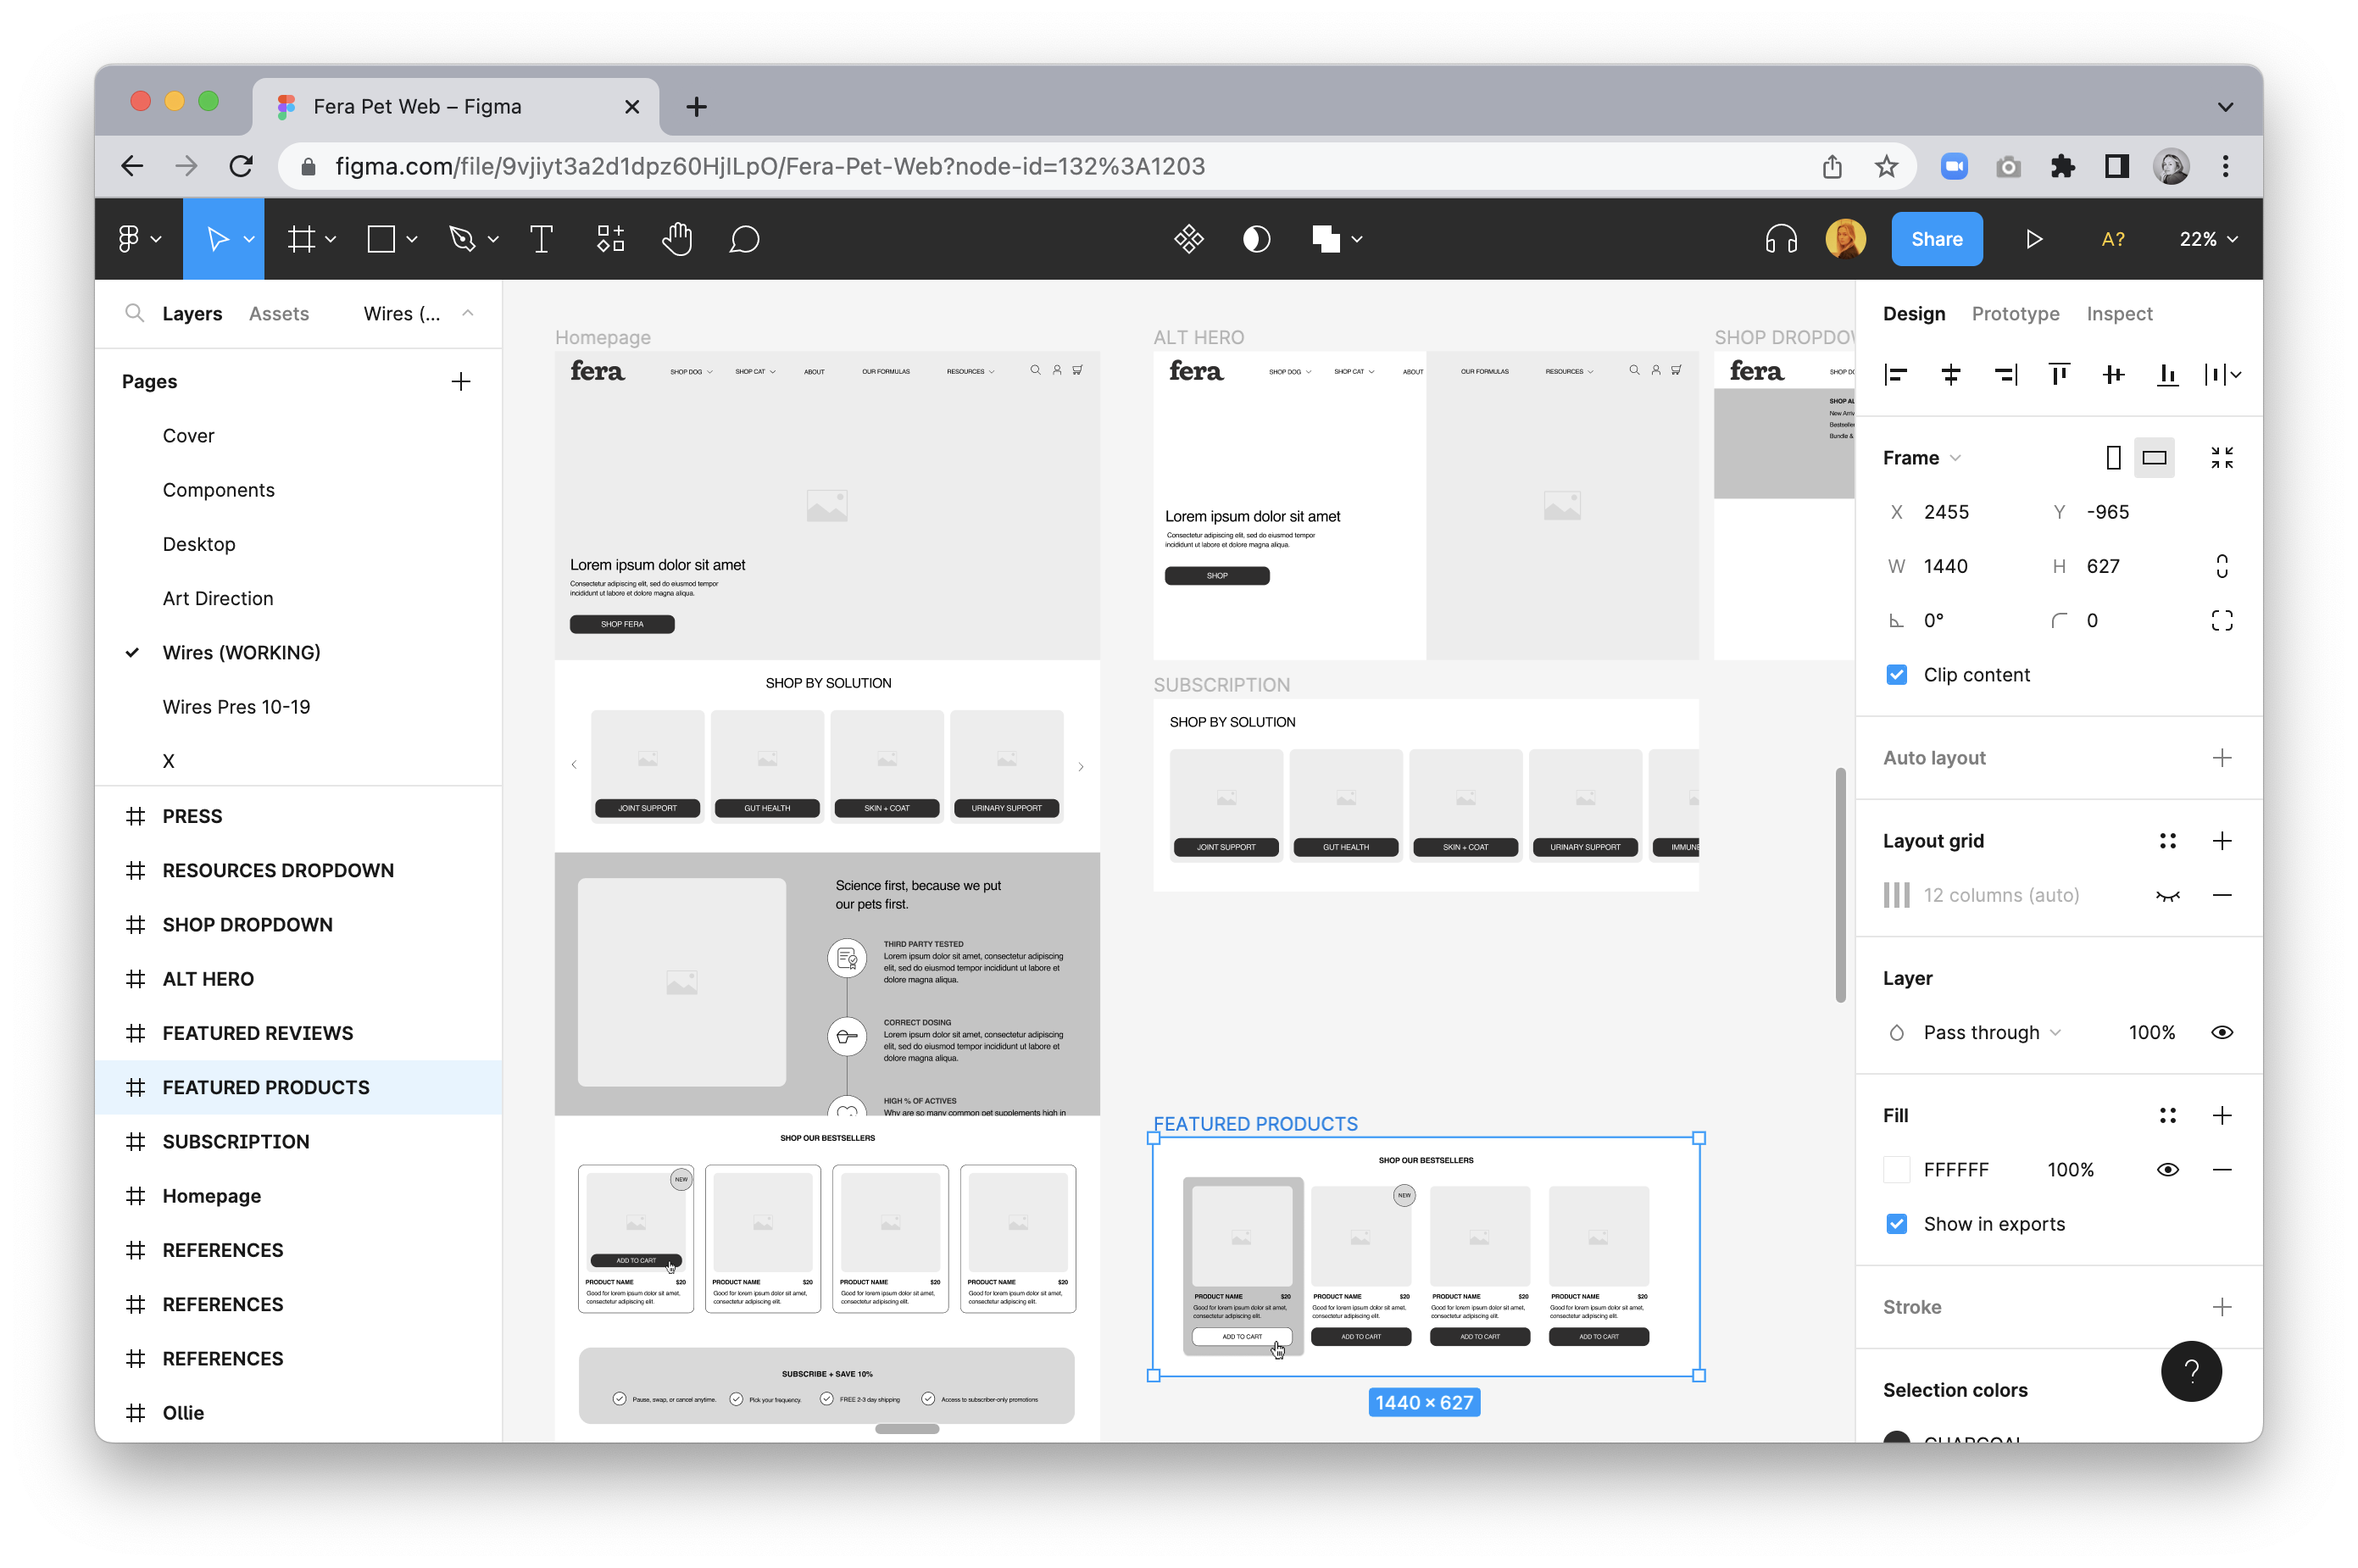
Task: Click the Share button
Action: tap(1936, 239)
